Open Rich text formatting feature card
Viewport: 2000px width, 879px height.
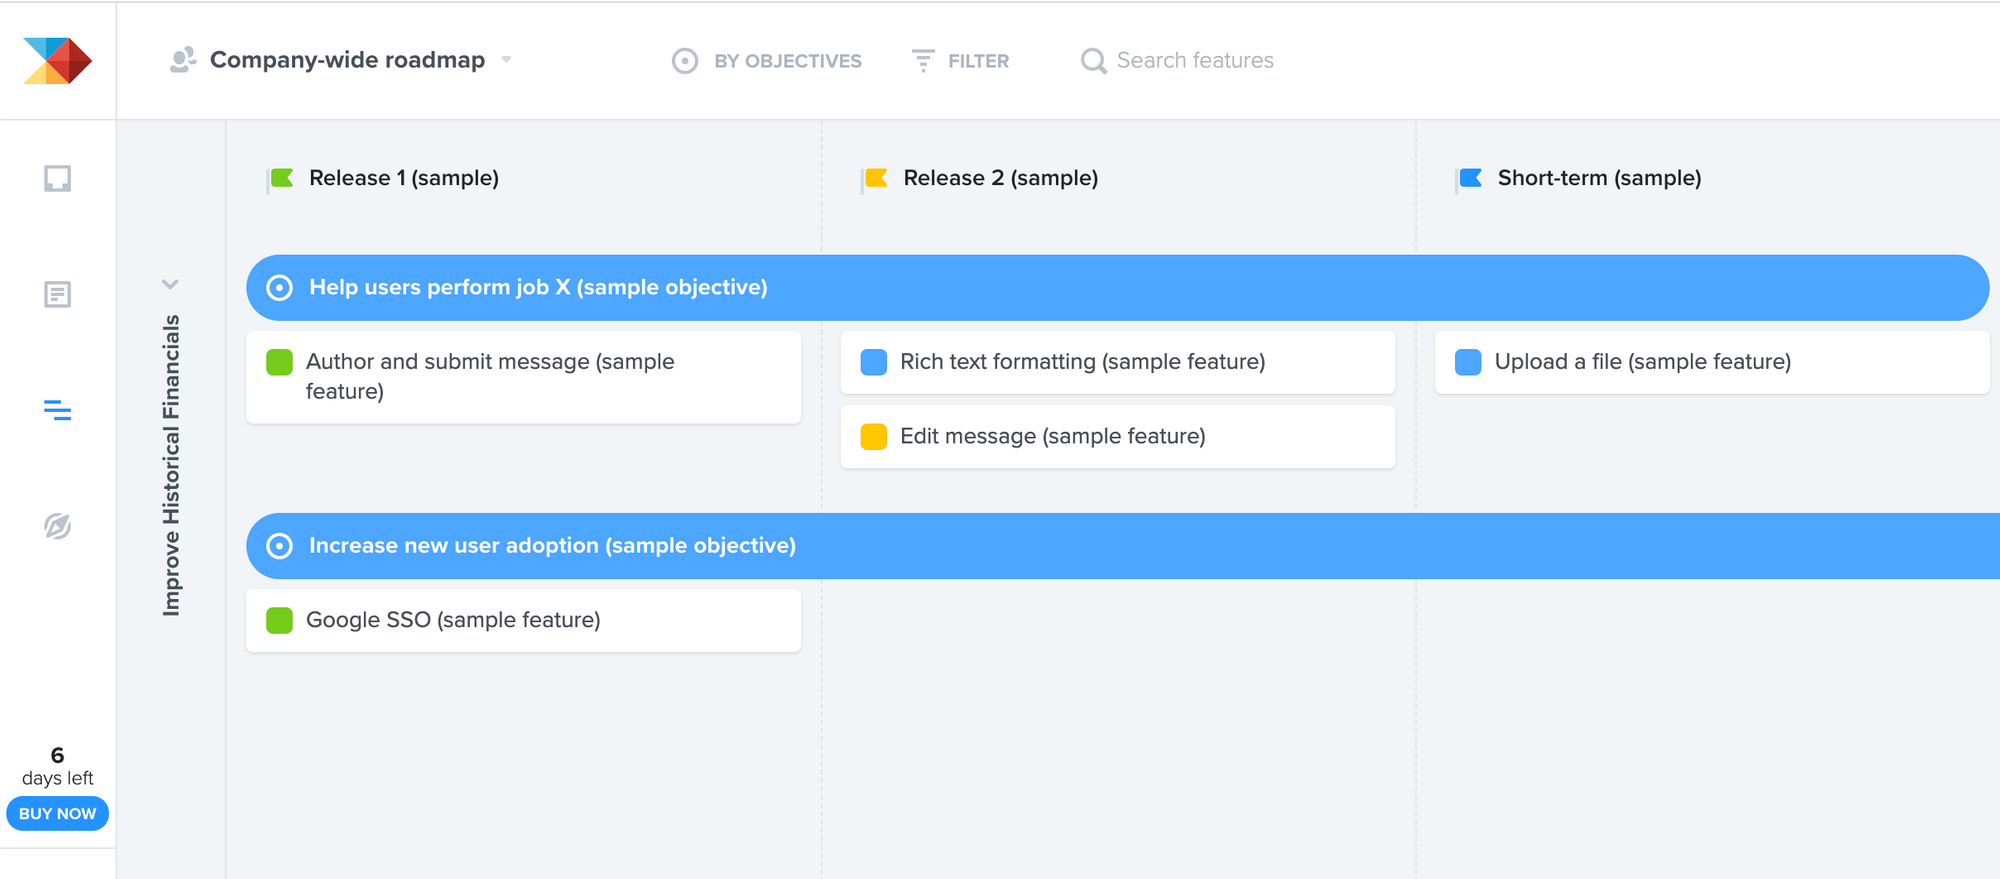click(x=1117, y=362)
